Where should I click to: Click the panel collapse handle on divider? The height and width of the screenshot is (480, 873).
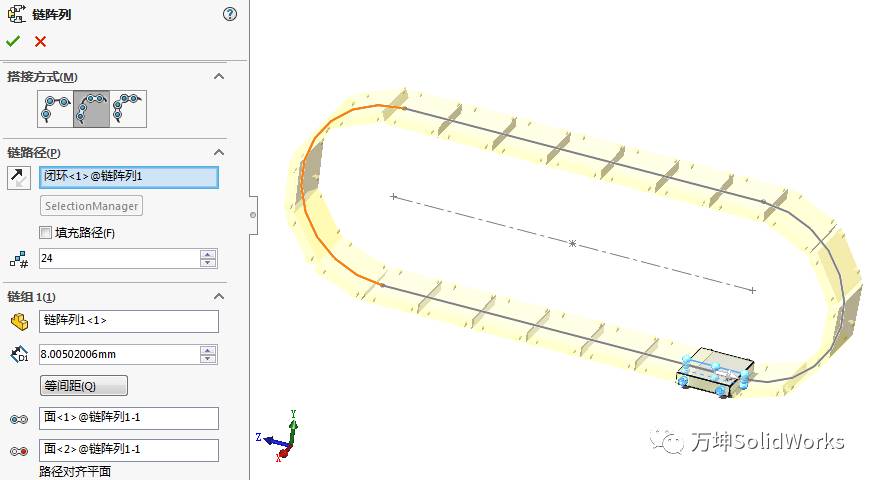point(253,215)
